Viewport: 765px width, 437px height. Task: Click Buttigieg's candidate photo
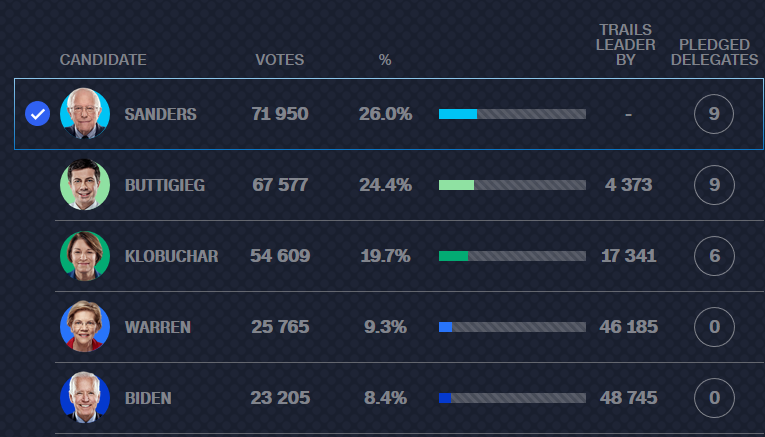pyautogui.click(x=85, y=185)
